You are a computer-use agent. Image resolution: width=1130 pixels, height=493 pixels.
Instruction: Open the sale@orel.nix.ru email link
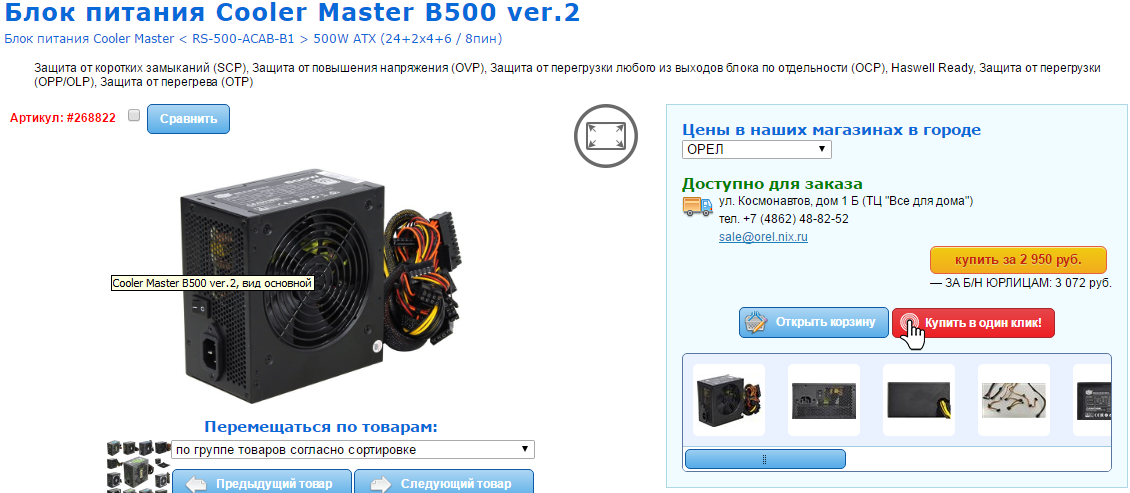[x=763, y=236]
